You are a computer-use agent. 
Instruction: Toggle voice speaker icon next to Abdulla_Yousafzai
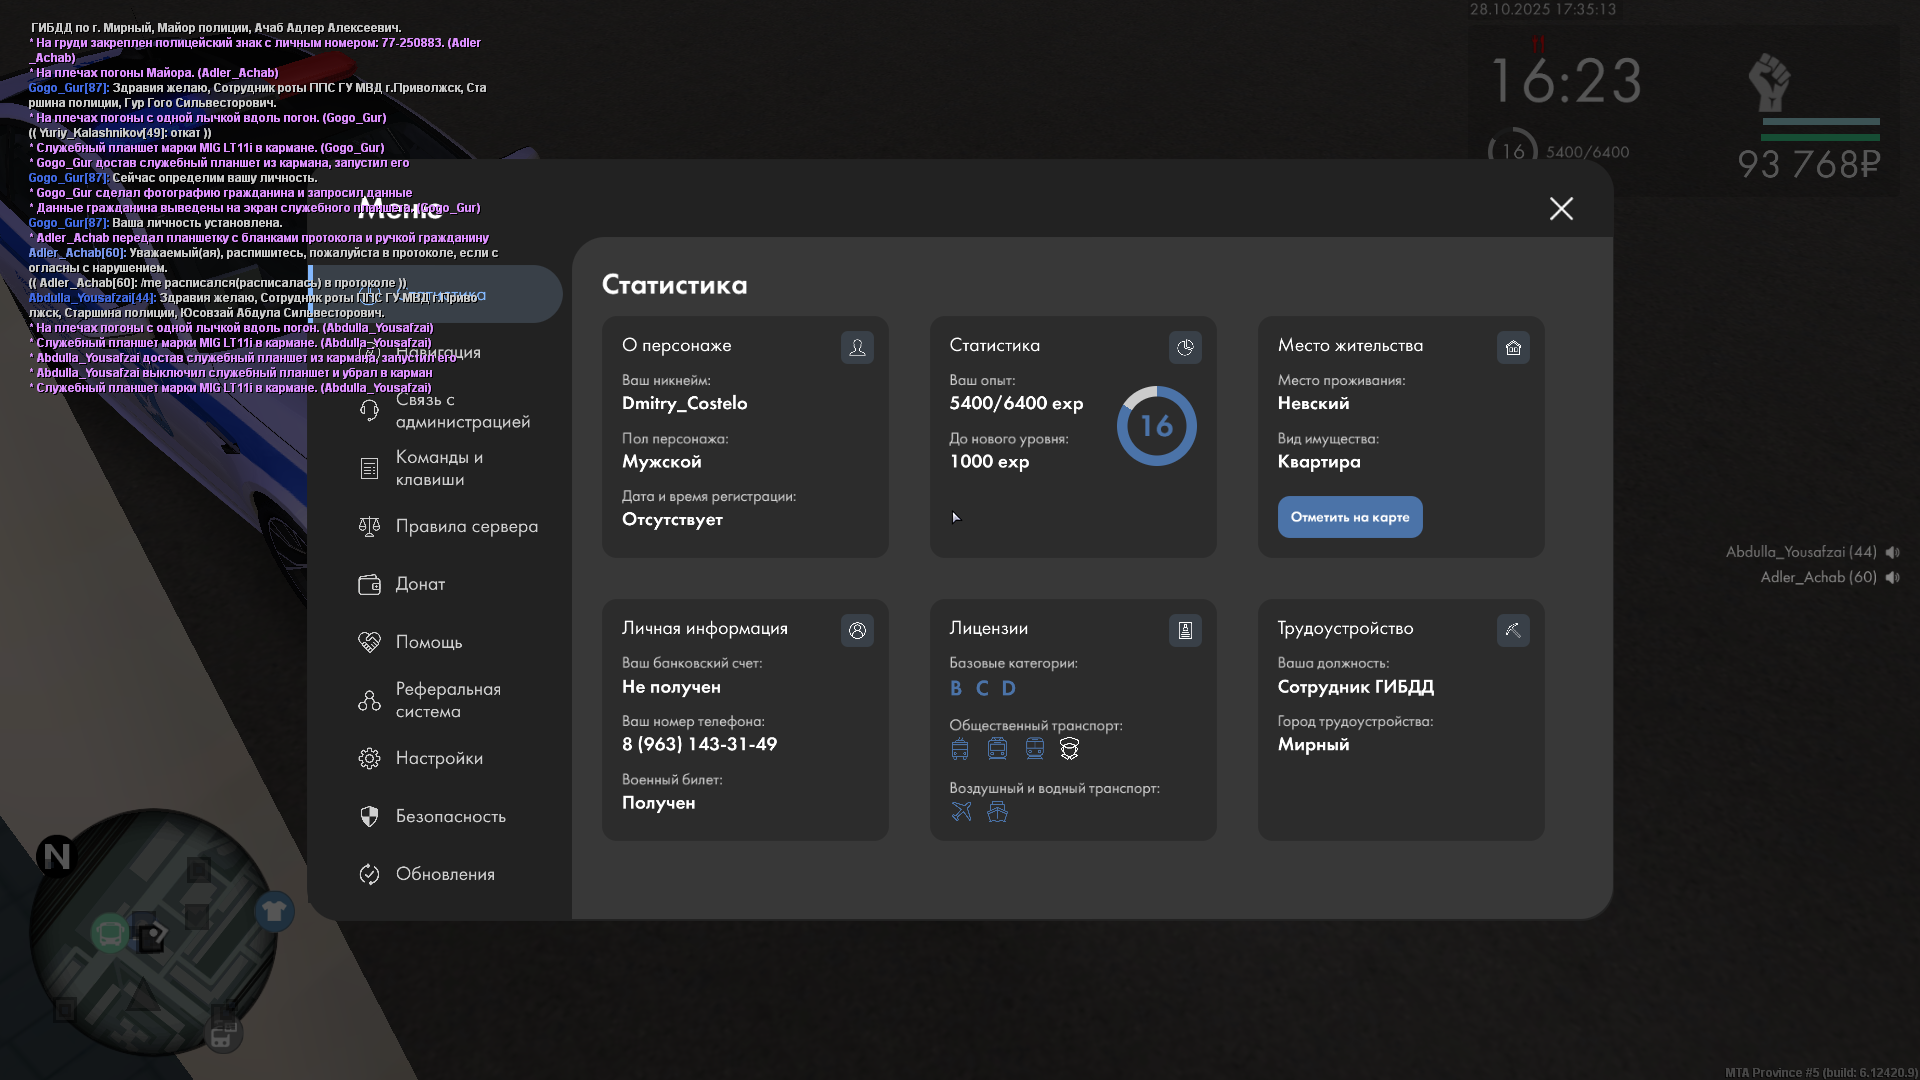(x=1893, y=552)
